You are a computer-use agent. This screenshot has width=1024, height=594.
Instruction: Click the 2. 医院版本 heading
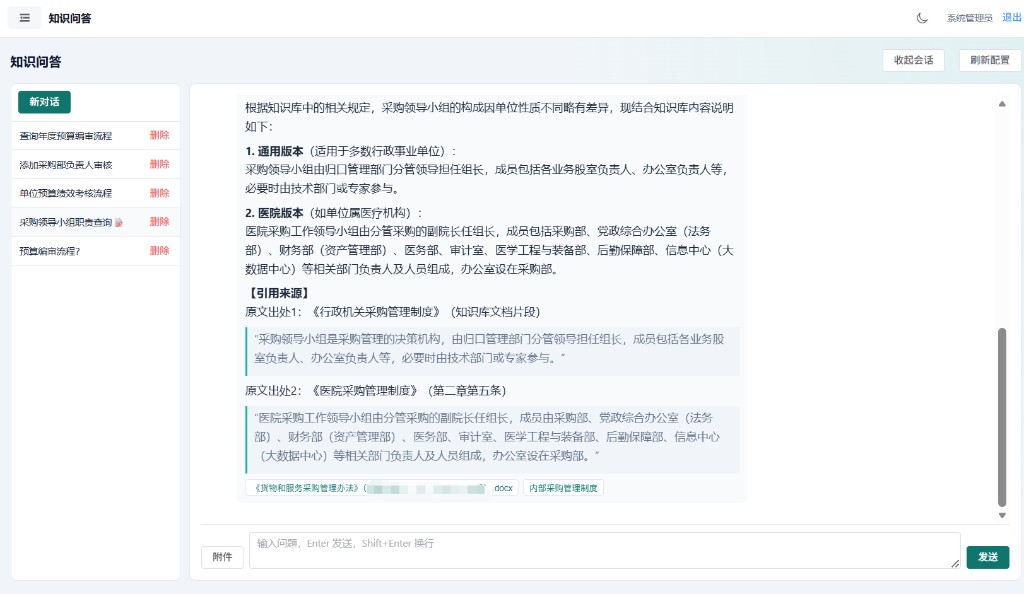274,213
